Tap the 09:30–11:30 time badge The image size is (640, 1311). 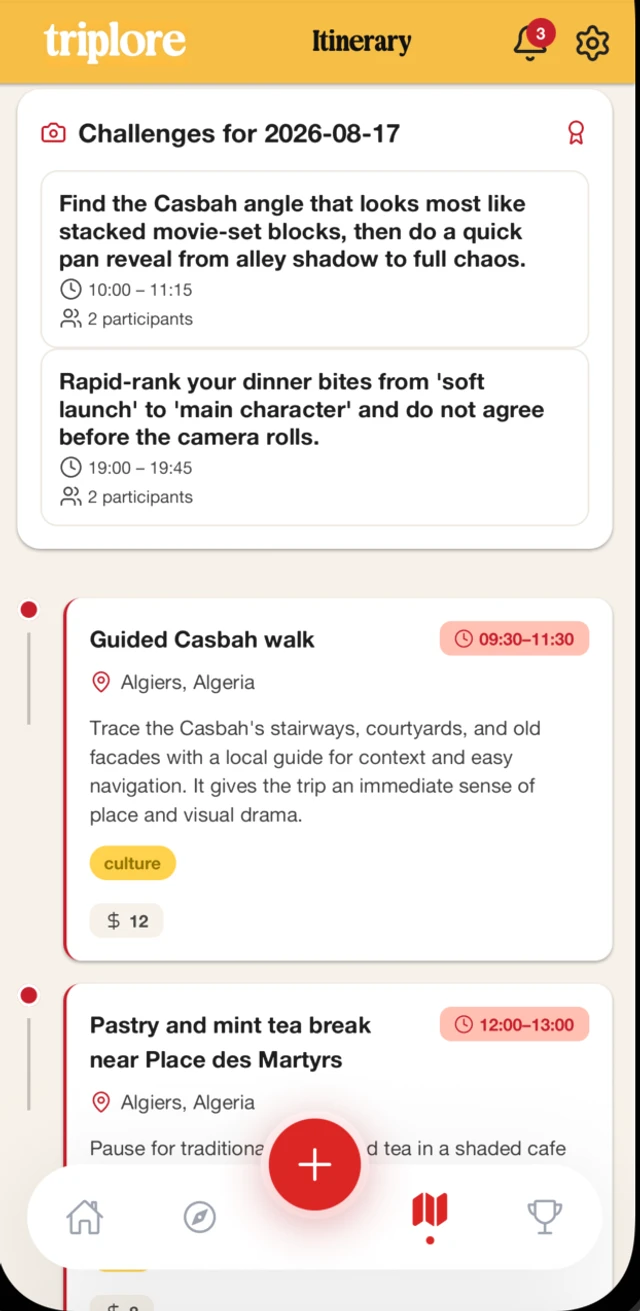[514, 639]
